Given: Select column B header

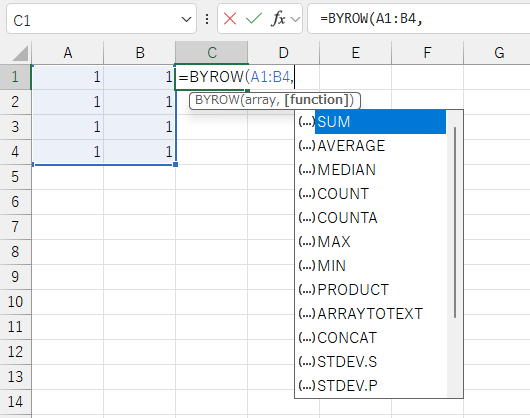Looking at the screenshot, I should [x=140, y=53].
